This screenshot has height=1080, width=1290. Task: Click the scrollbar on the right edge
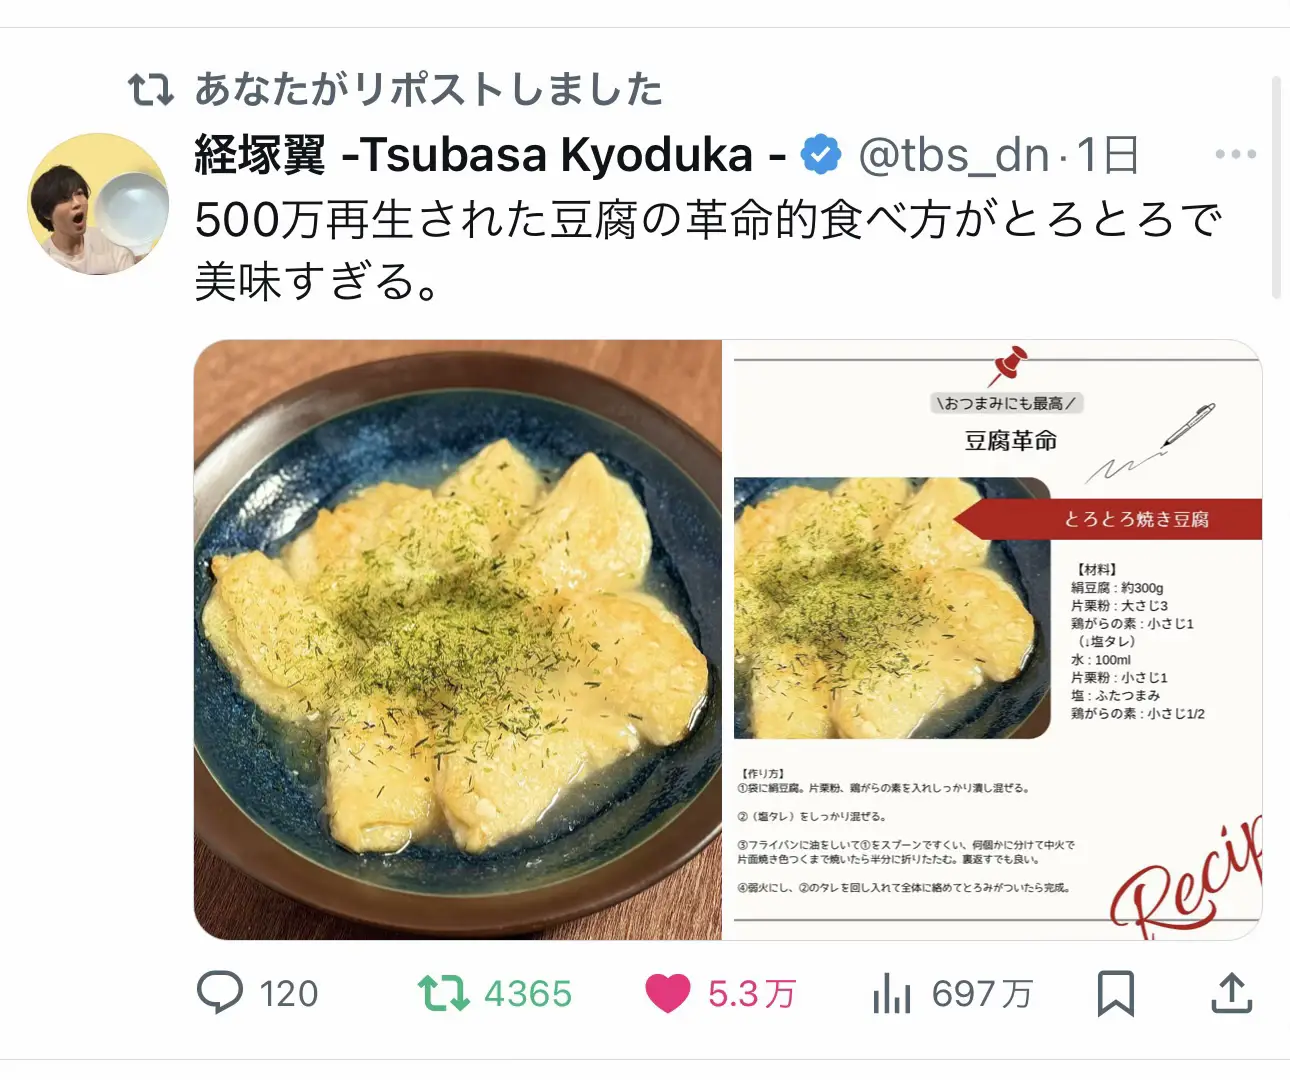tap(1276, 187)
